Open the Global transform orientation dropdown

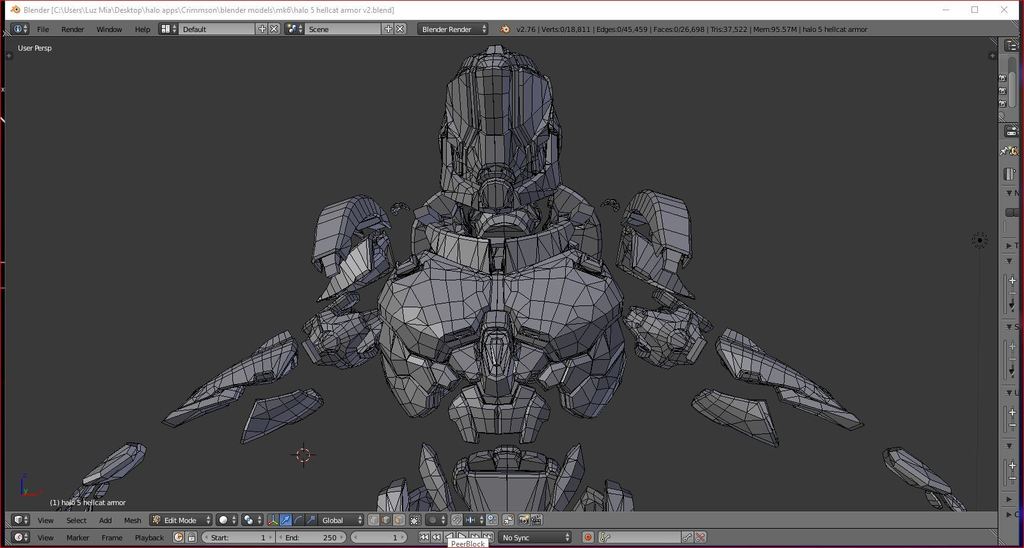coord(341,520)
